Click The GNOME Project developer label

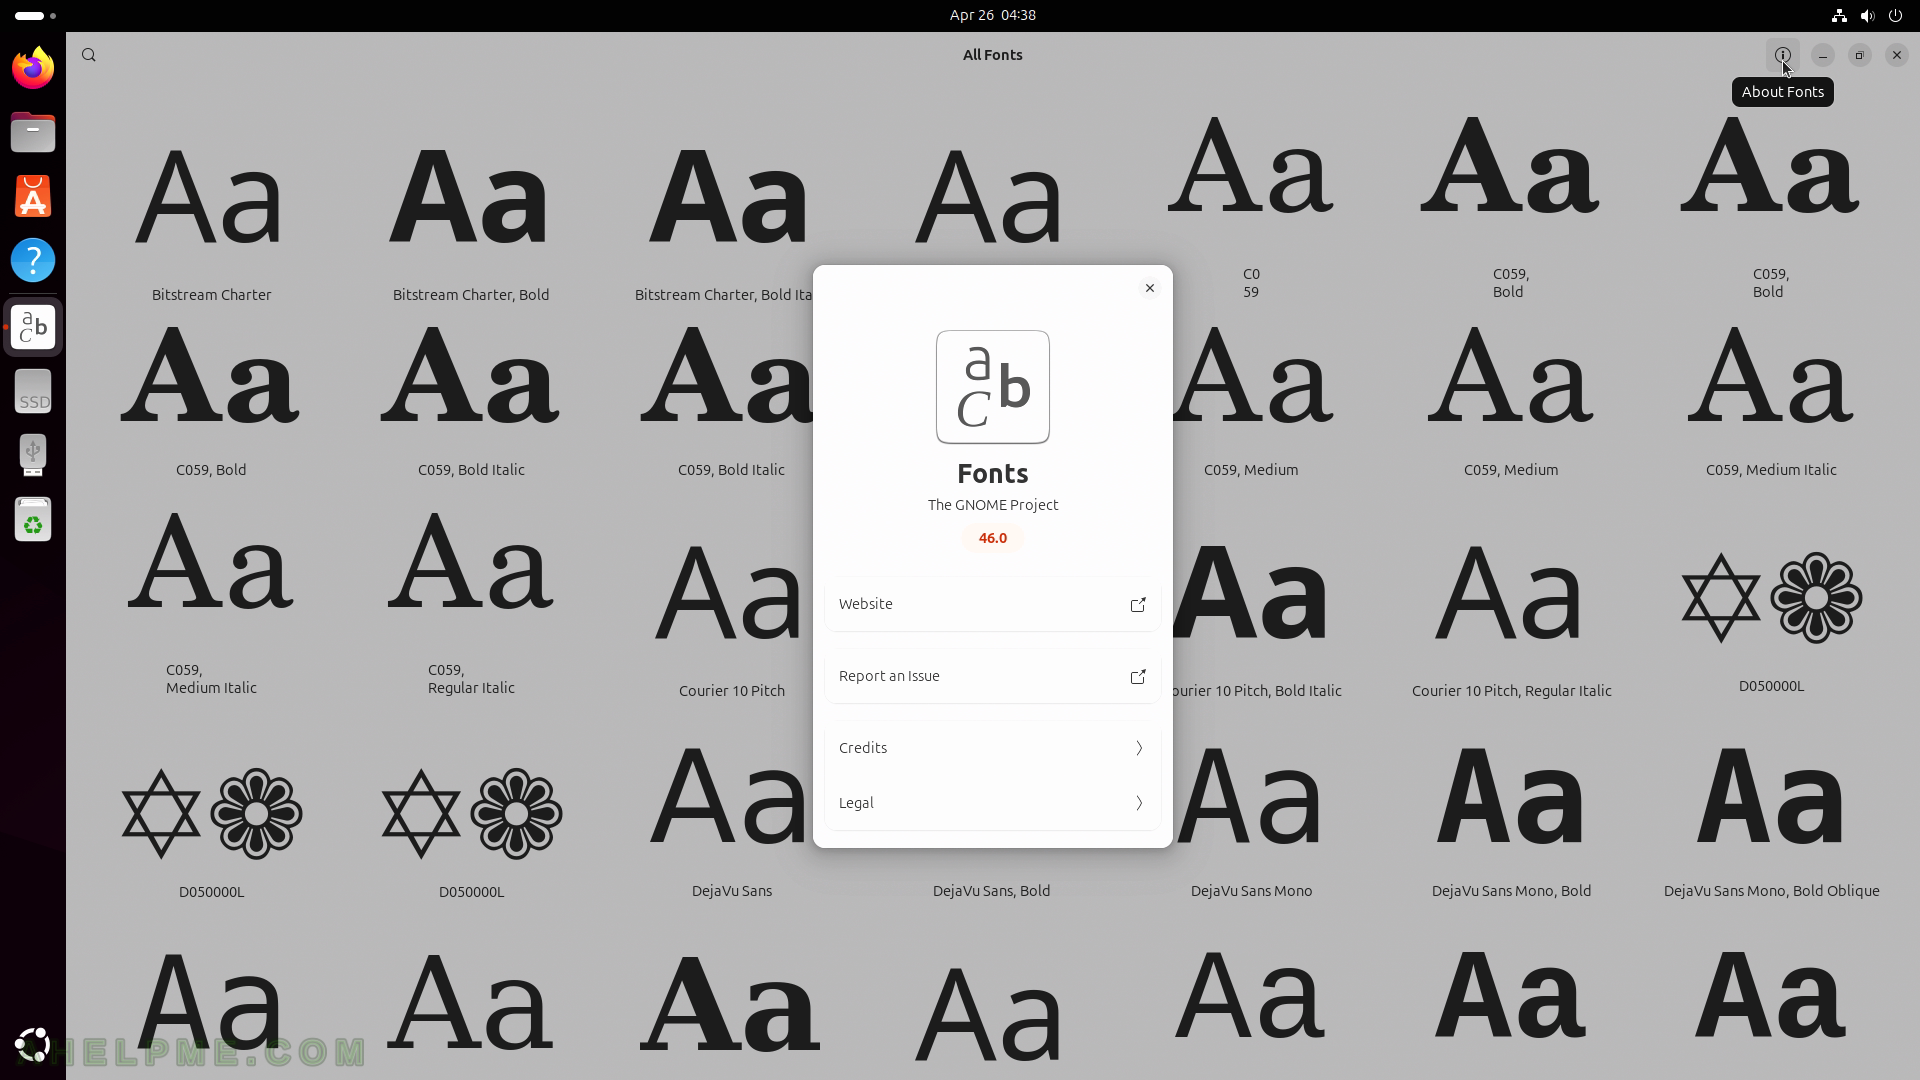click(x=992, y=505)
